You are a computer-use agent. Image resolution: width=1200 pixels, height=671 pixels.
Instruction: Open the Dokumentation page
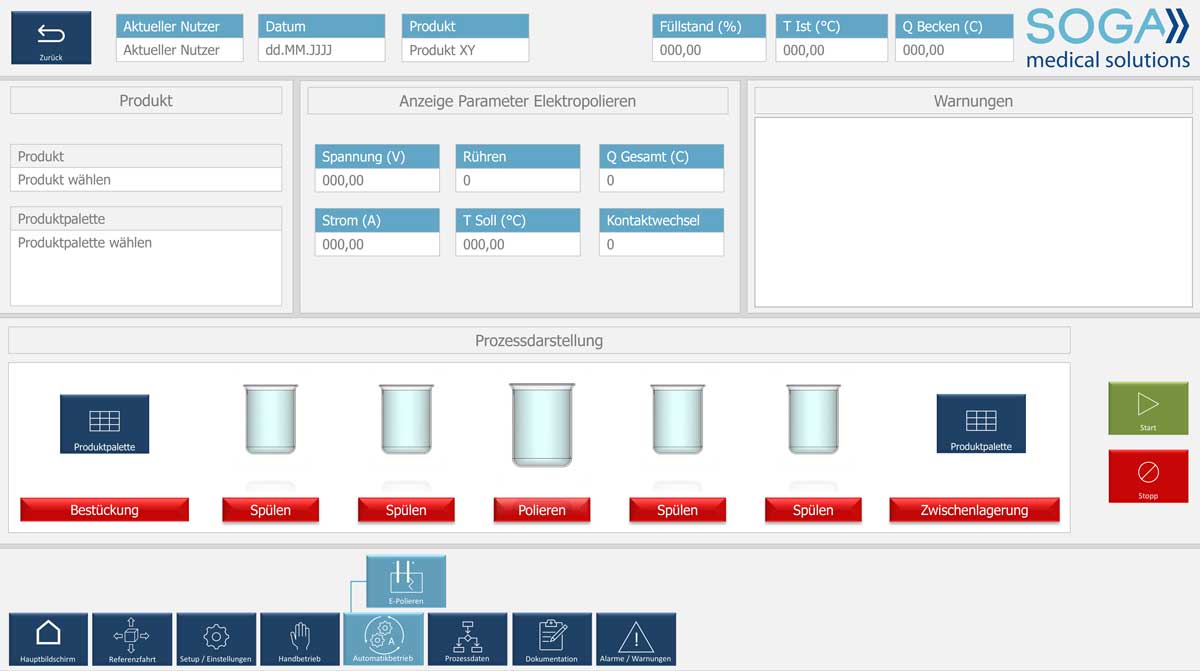(552, 638)
